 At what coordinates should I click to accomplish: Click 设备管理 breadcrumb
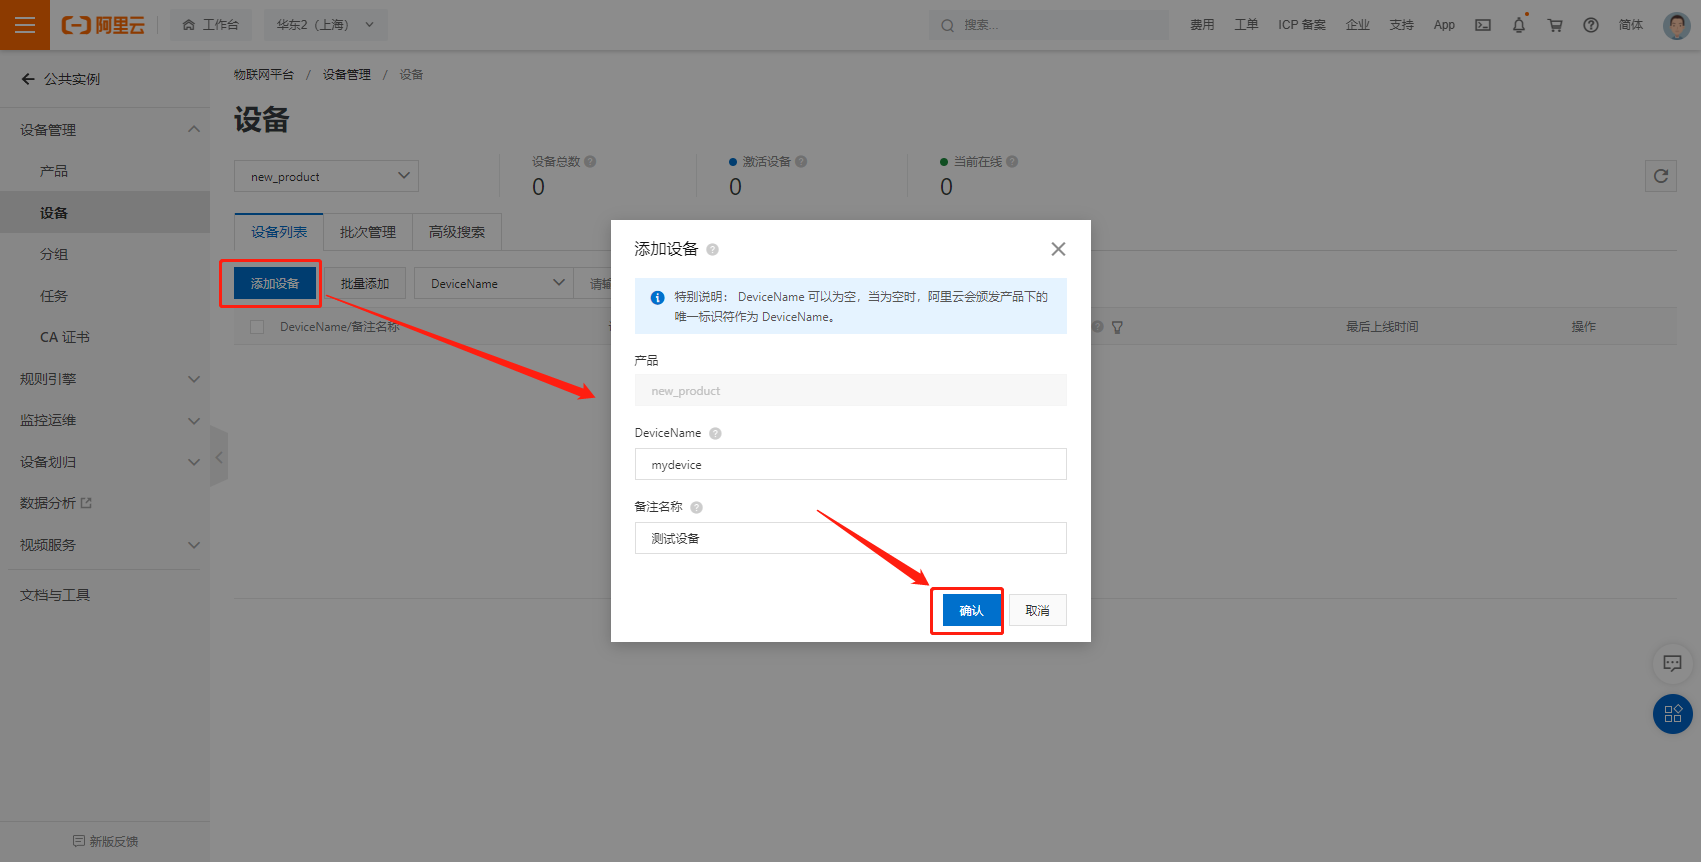pos(346,75)
